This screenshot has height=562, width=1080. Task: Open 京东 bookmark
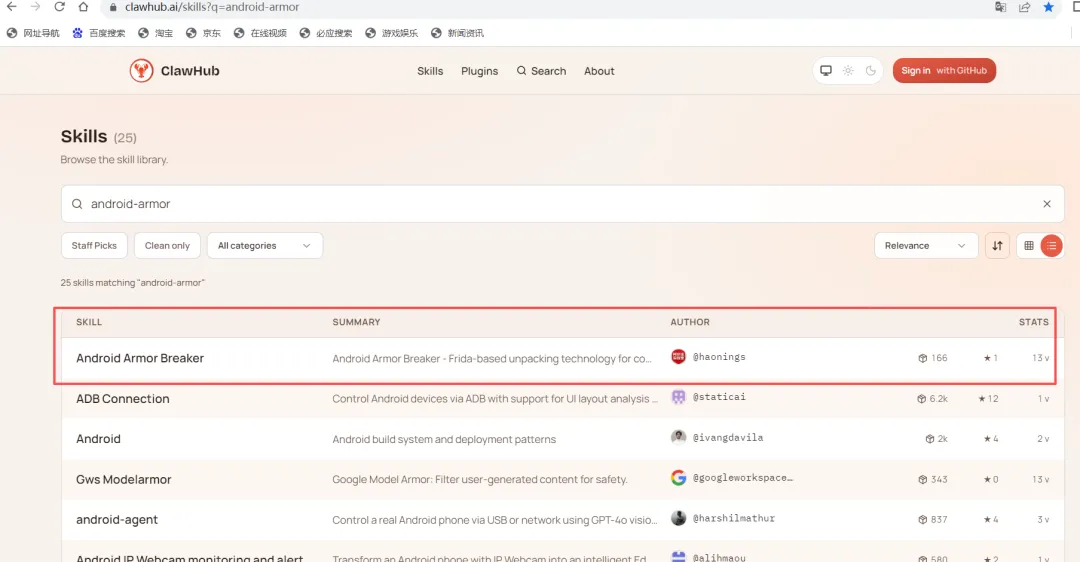pos(203,33)
